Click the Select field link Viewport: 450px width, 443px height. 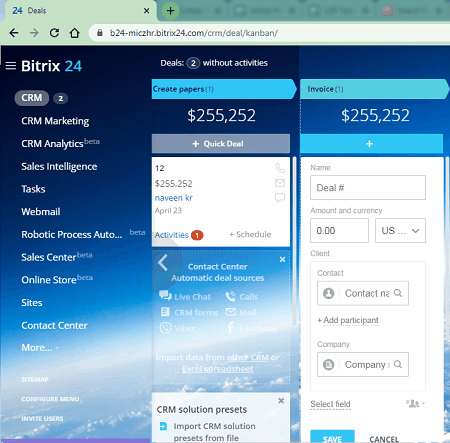(x=330, y=404)
